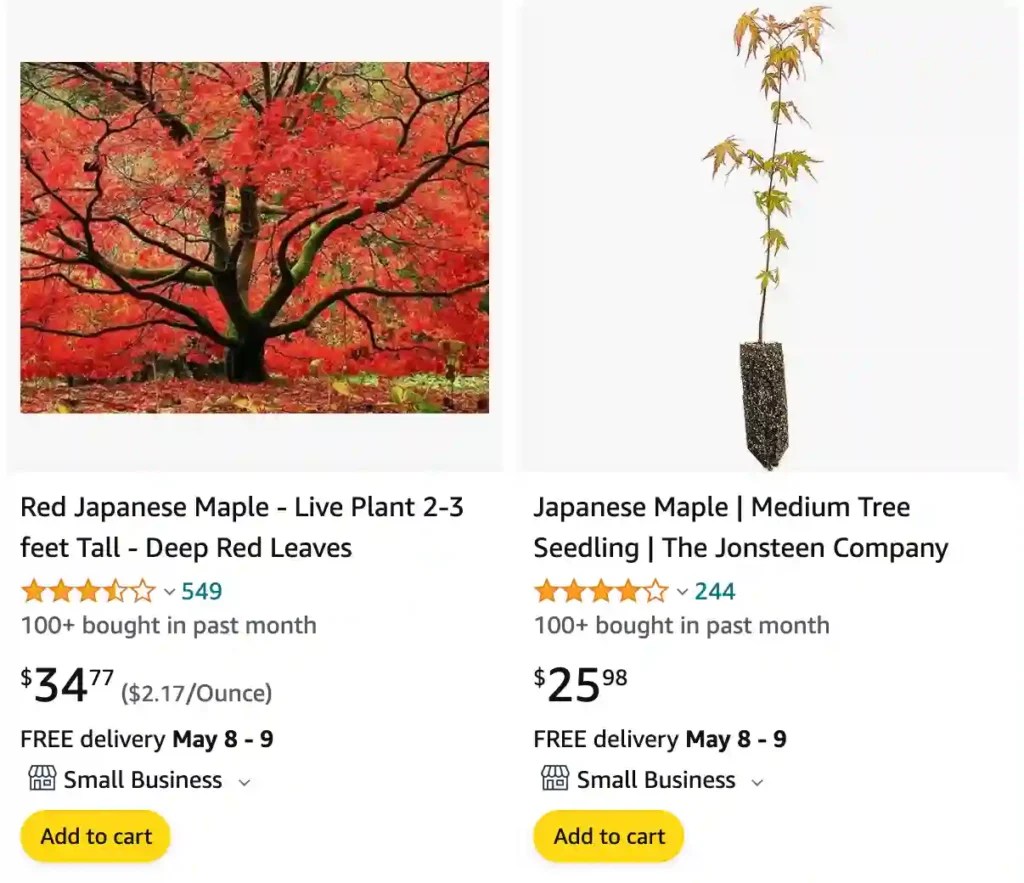Open the rating breakdown chevron next to 549
Image resolution: width=1024 pixels, height=883 pixels.
pyautogui.click(x=170, y=592)
